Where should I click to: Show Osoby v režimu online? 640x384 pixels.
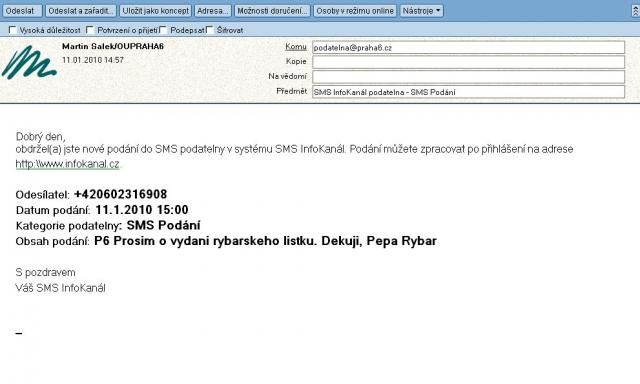(355, 11)
